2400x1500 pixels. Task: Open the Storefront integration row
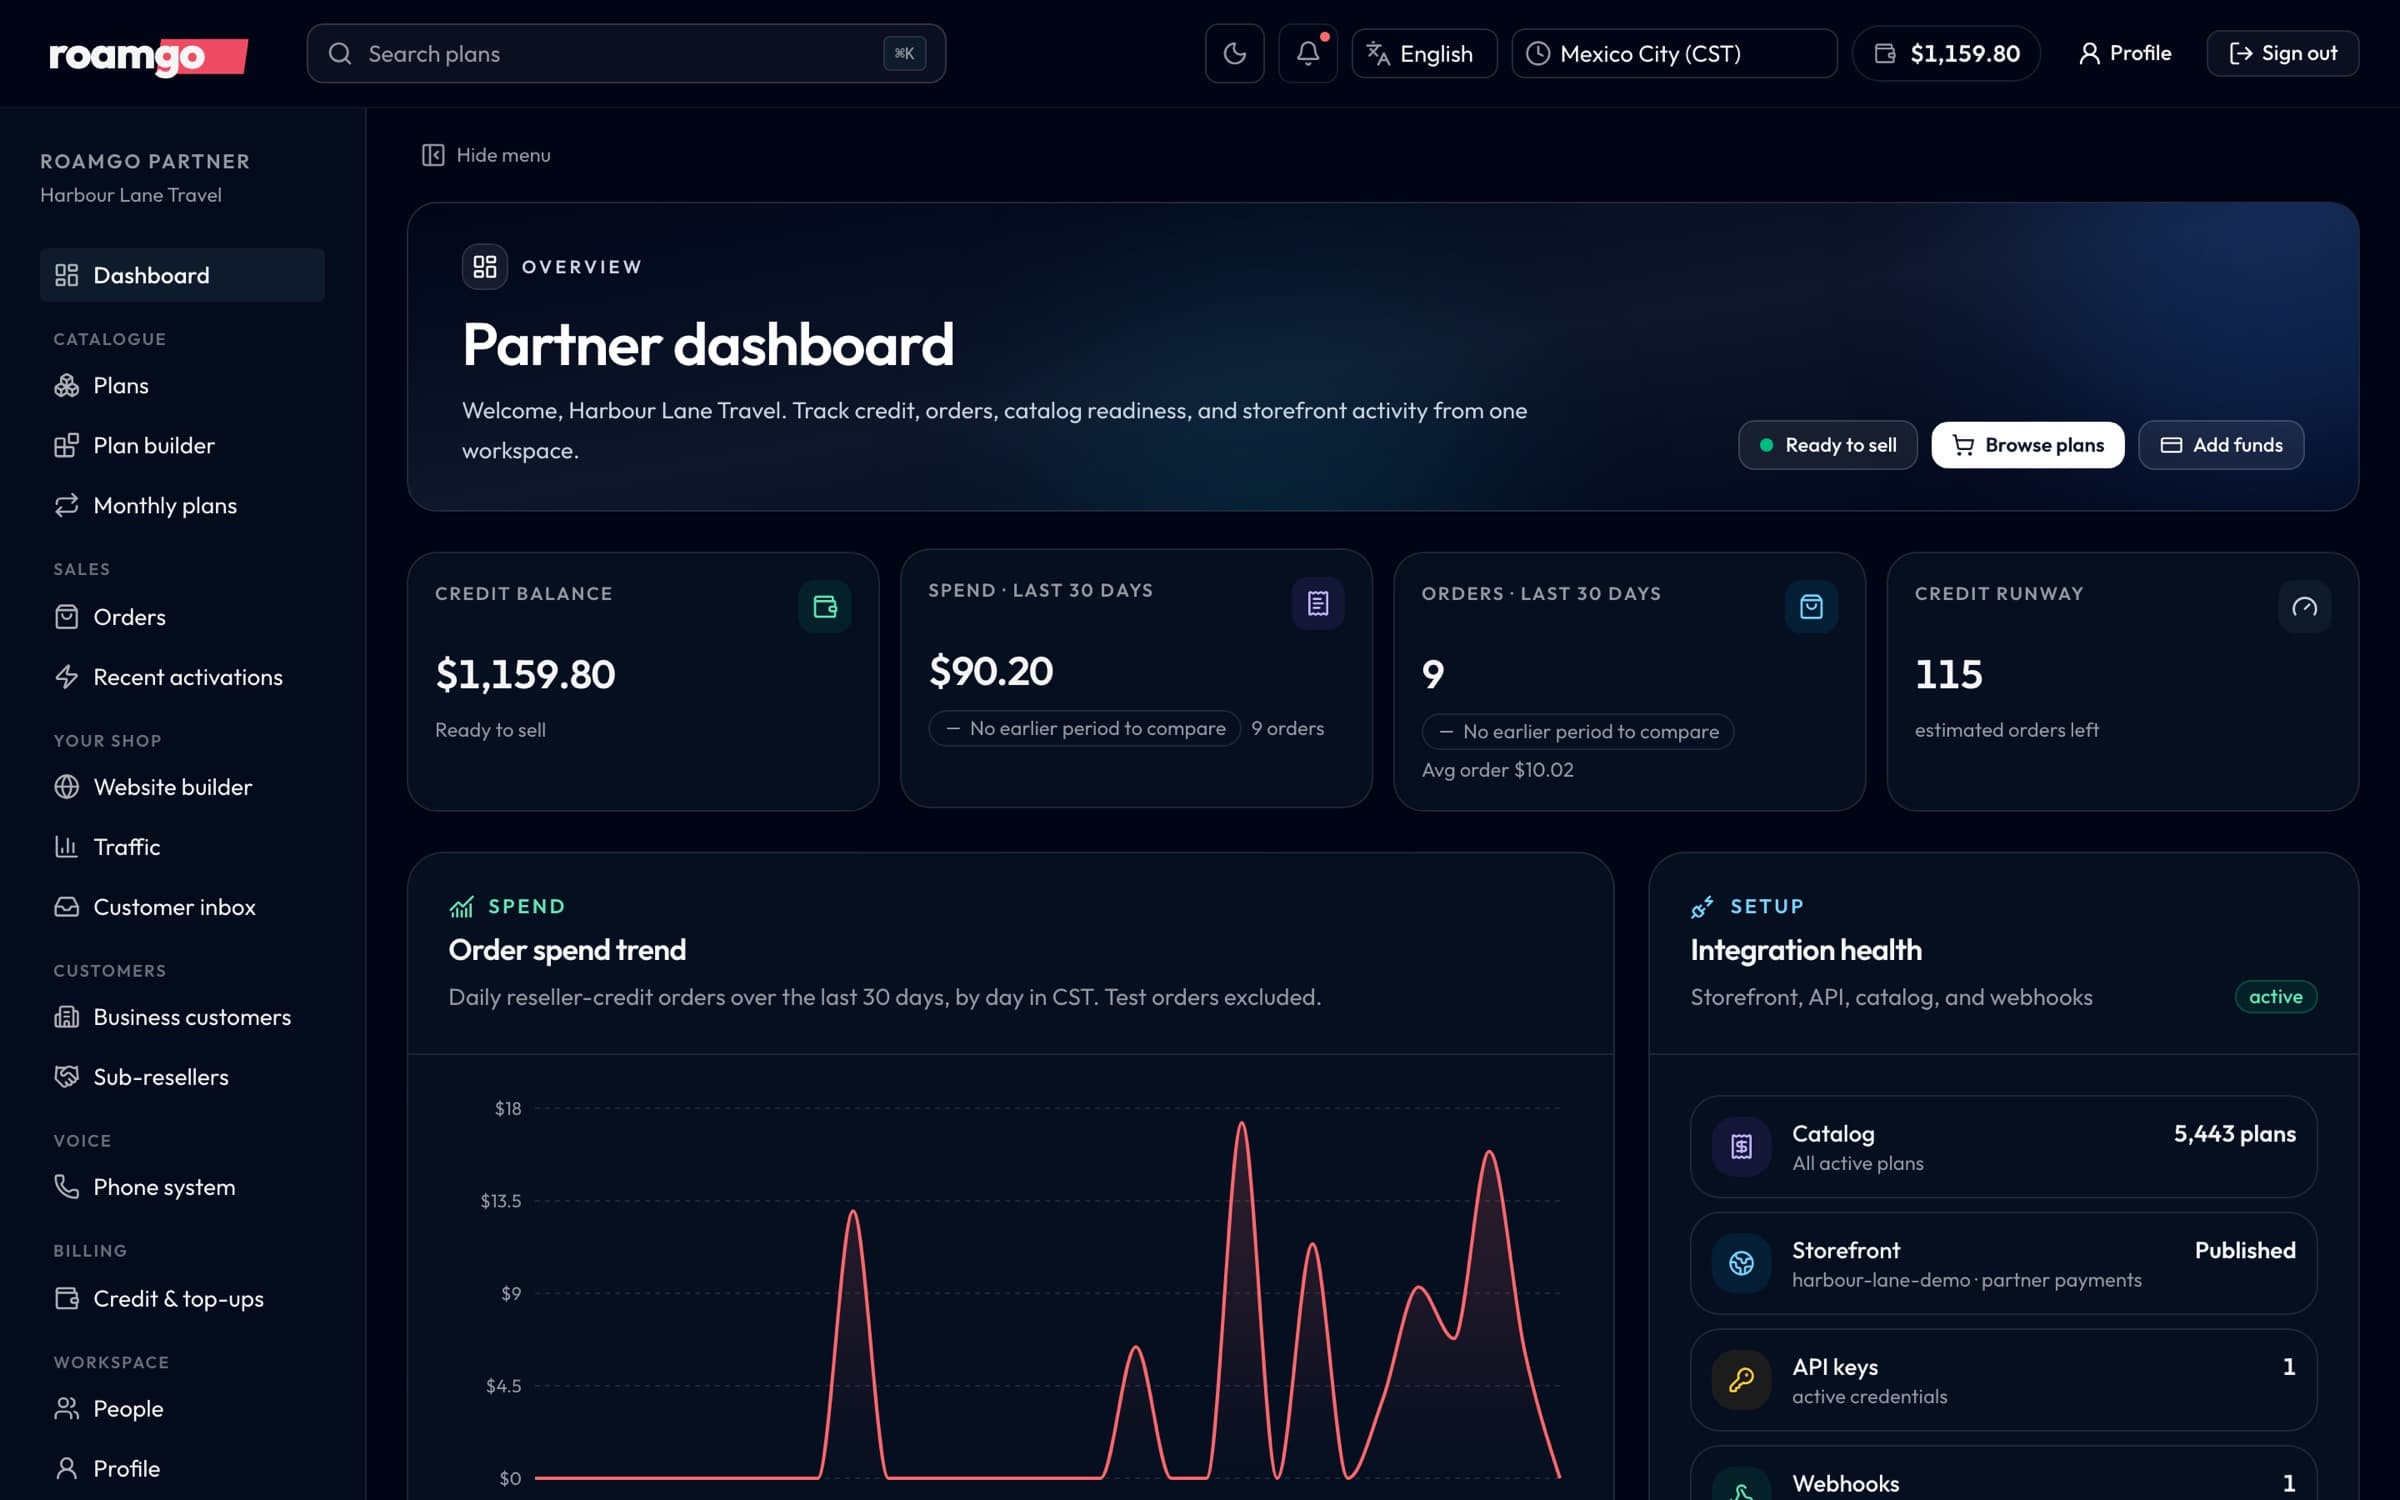(x=2003, y=1263)
